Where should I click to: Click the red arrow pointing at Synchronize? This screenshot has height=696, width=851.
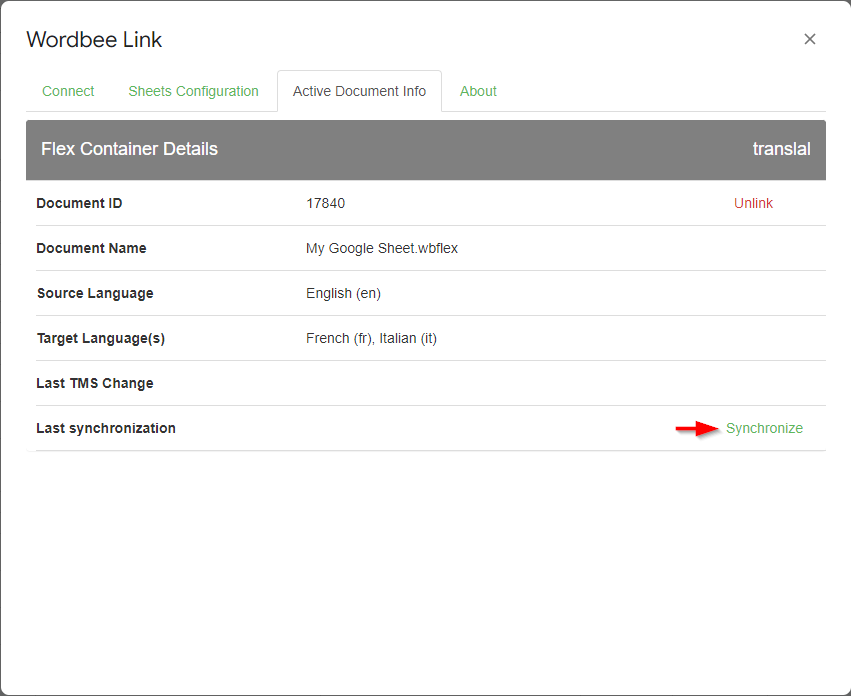[x=697, y=429]
